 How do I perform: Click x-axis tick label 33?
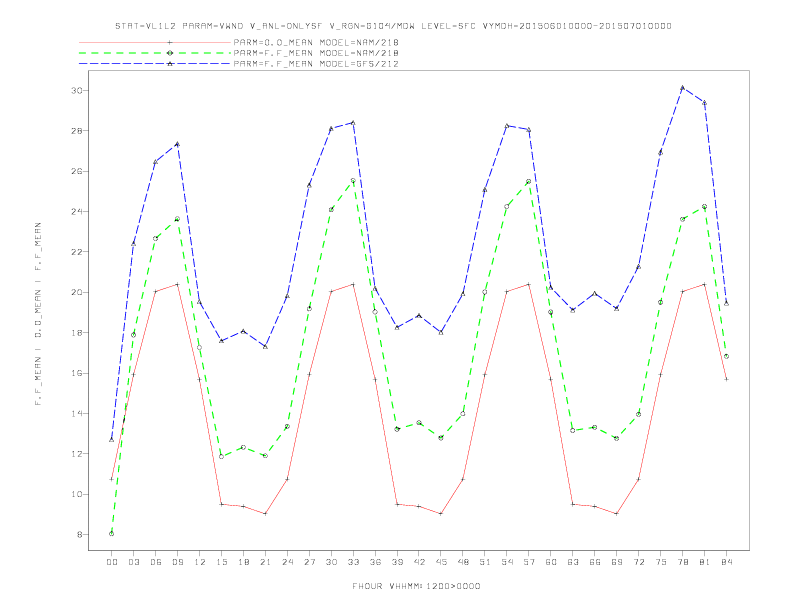(x=353, y=562)
